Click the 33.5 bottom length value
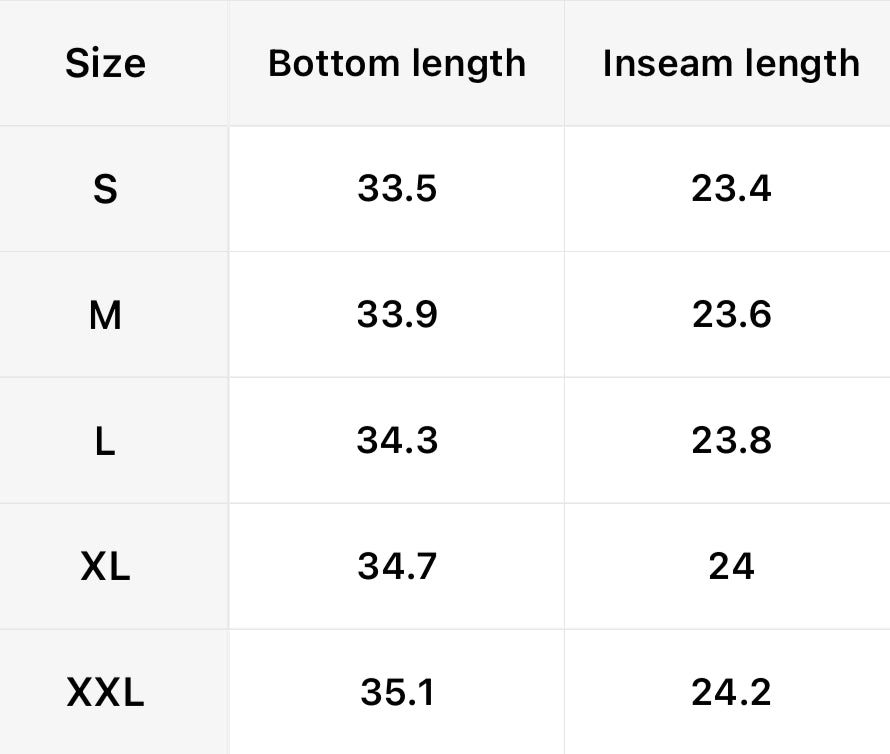This screenshot has height=754, width=890. point(397,189)
